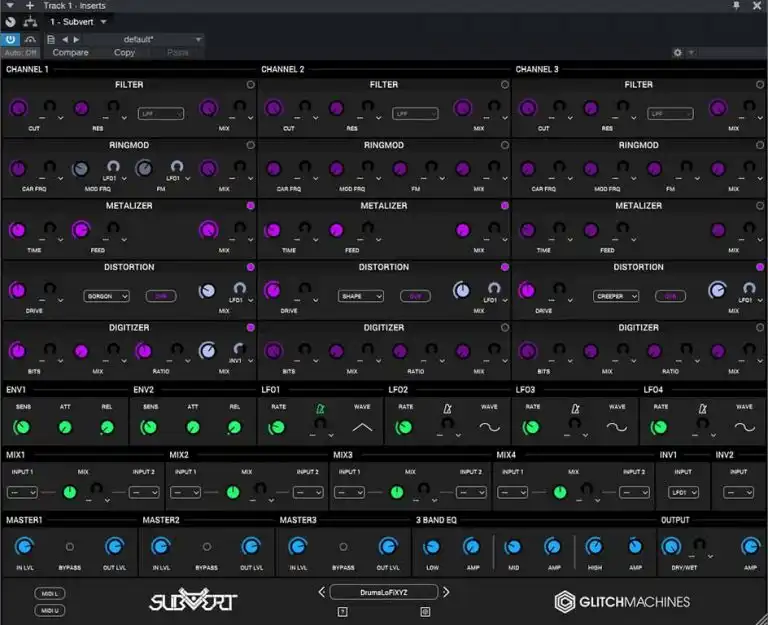Click the MIX2 green MIX knob

[x=233, y=492]
